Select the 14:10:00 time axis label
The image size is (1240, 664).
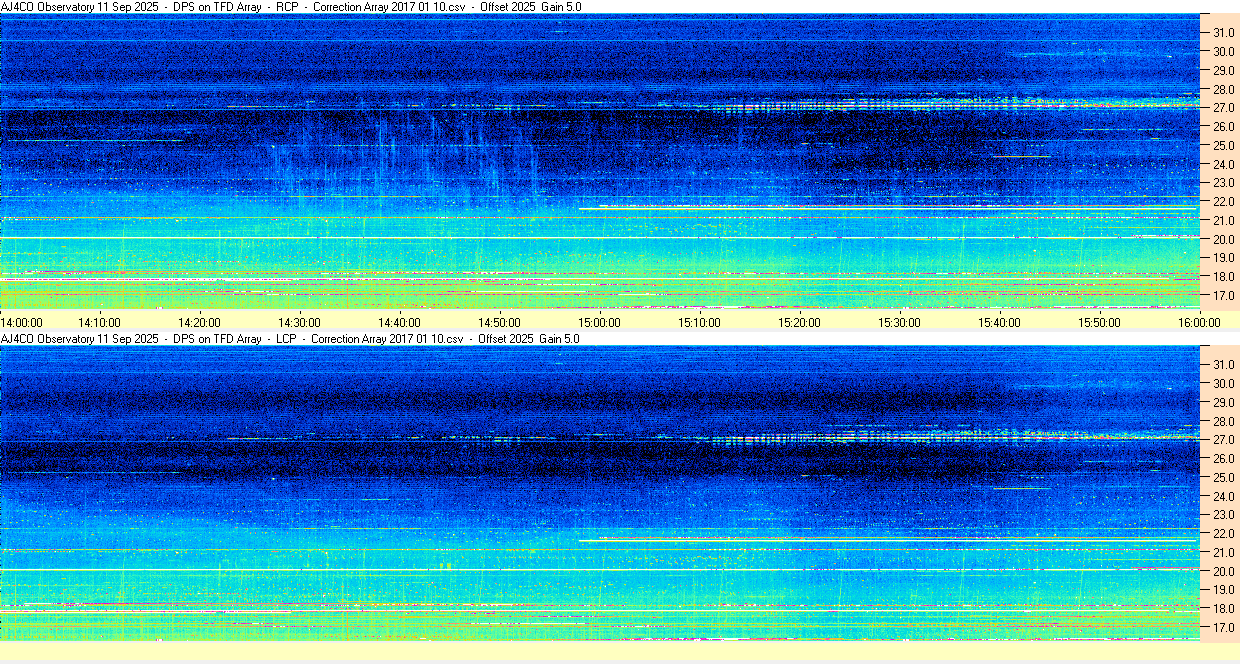[100, 322]
